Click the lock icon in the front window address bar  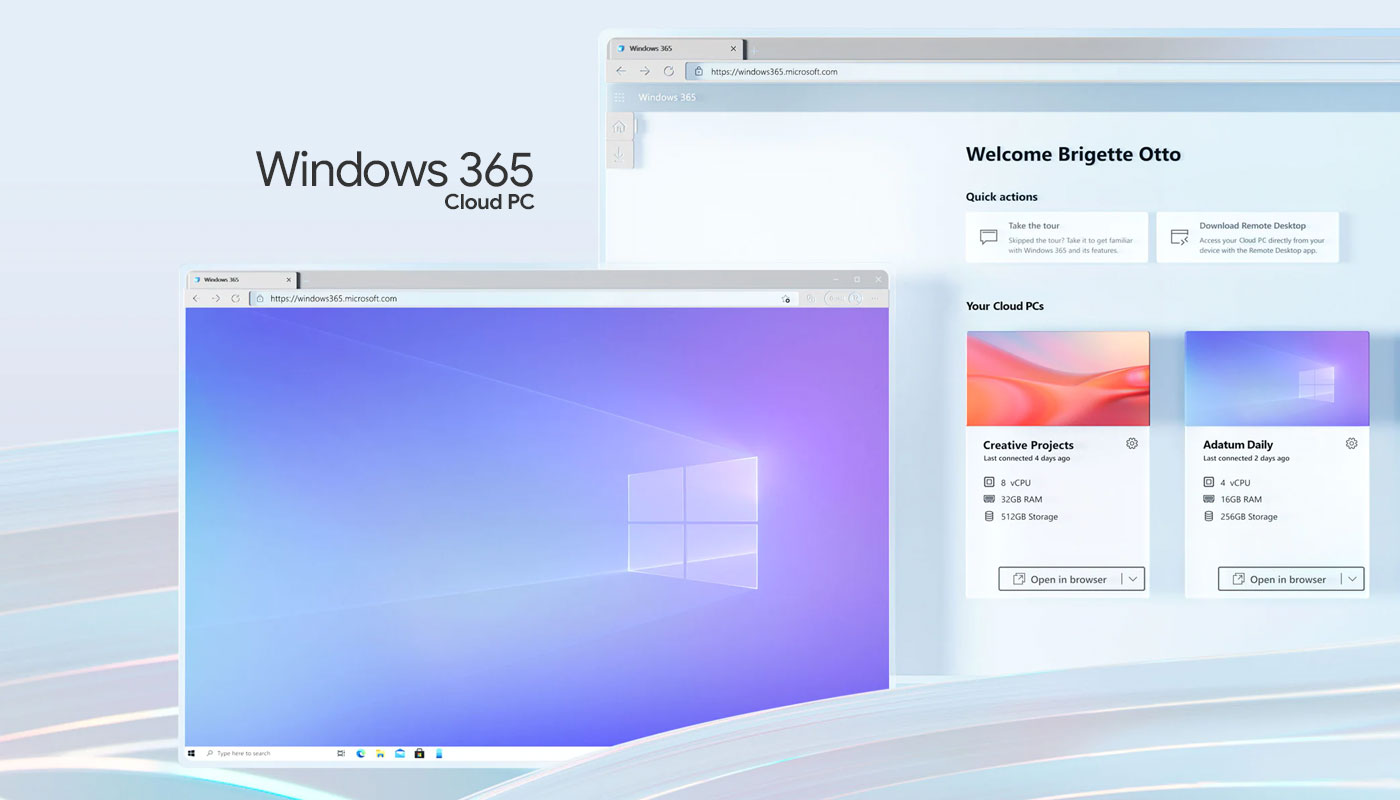click(x=260, y=298)
